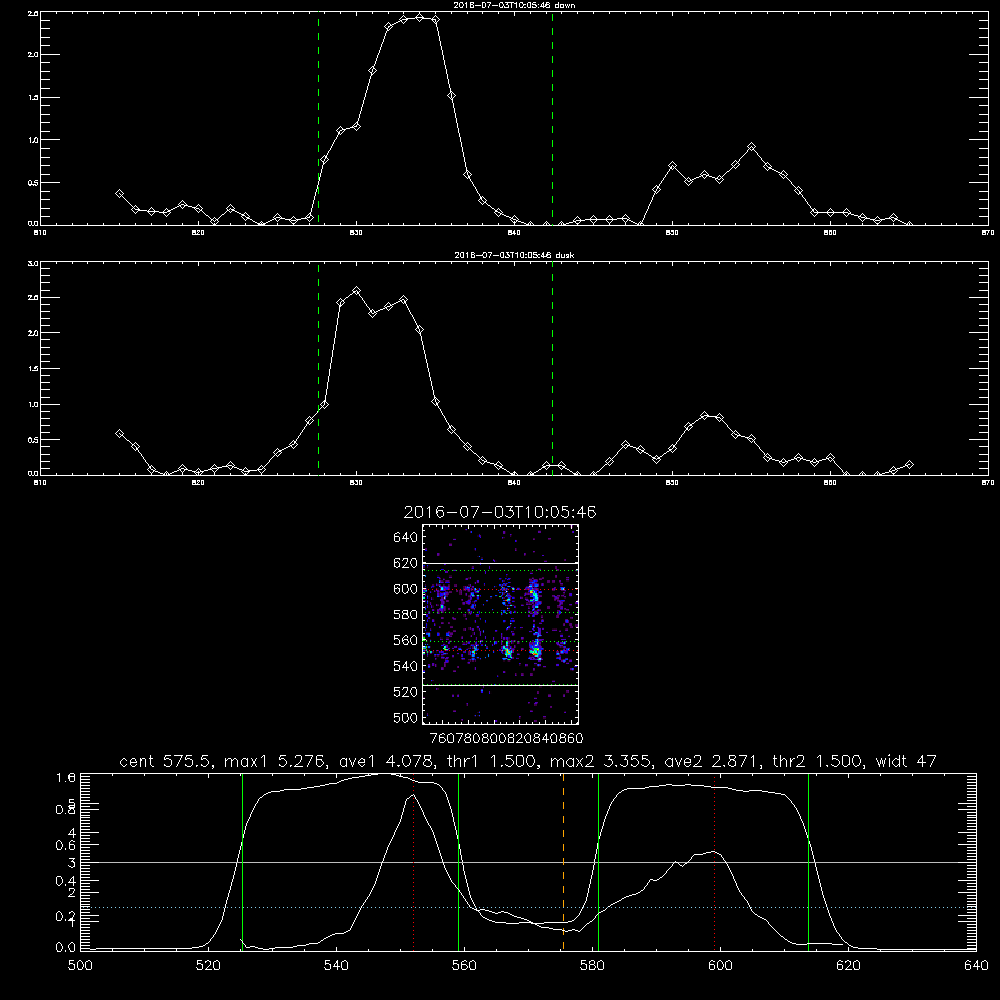This screenshot has width=1000, height=1000.
Task: Click the dusk plot y-axis label 3.0
Action: click(x=33, y=263)
